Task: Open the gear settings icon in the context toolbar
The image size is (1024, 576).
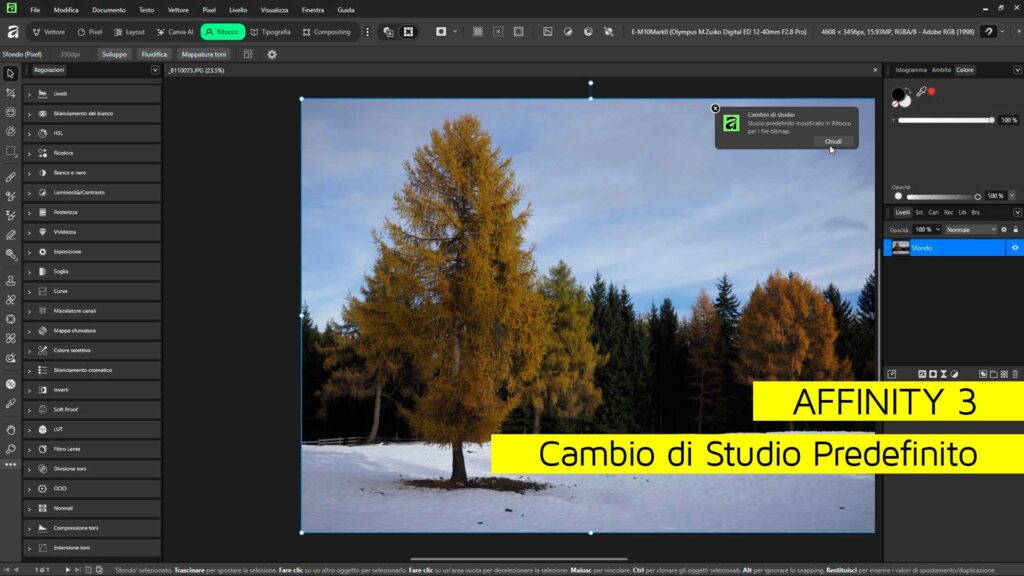Action: point(271,54)
